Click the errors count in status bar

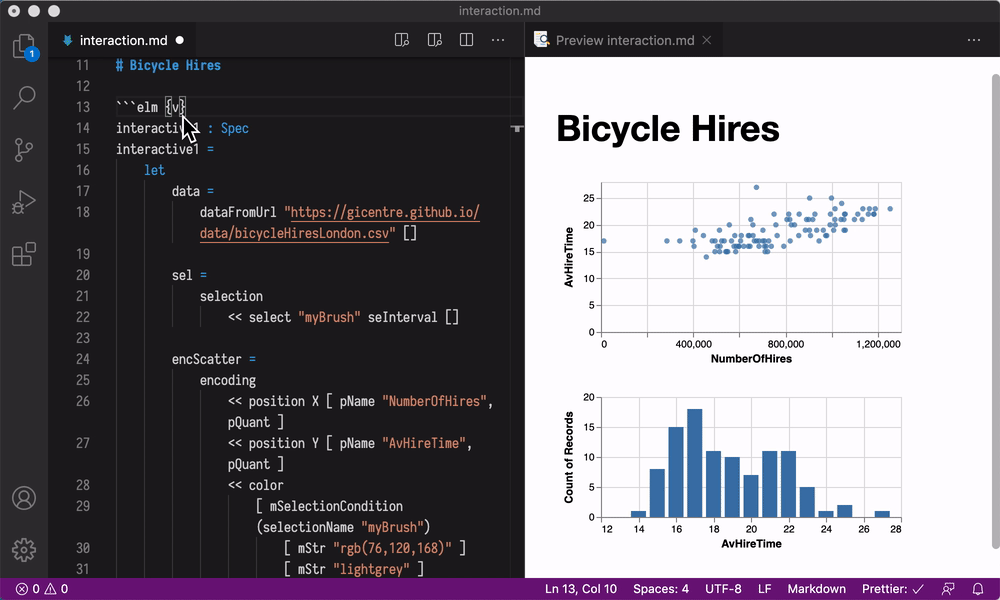(x=27, y=589)
